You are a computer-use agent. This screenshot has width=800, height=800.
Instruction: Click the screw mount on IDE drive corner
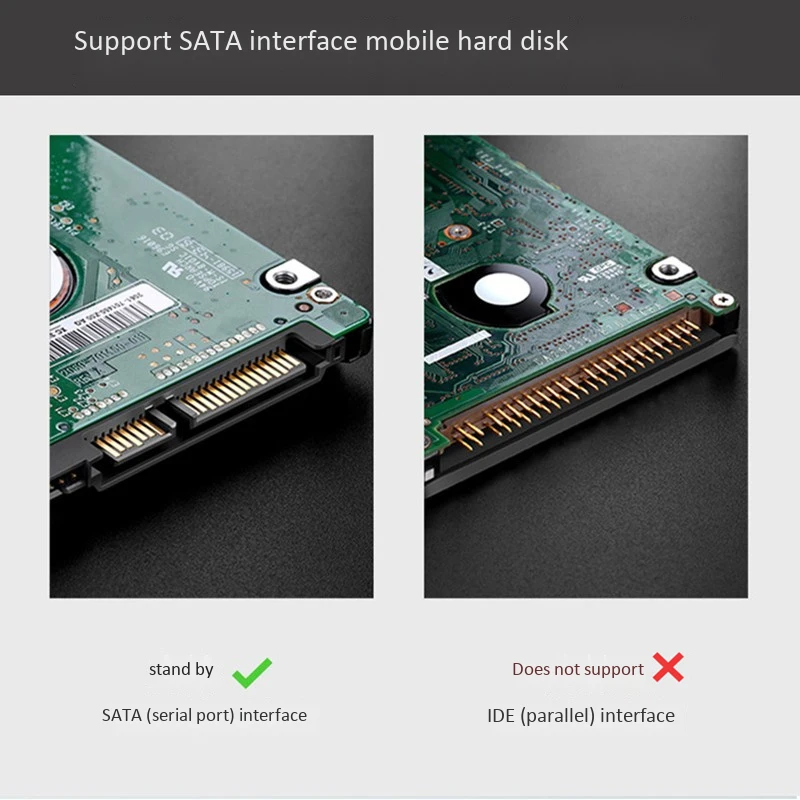tap(671, 269)
